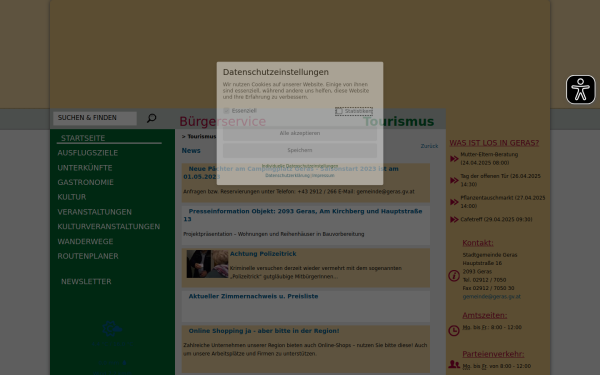
Task: Click the Tourismus breadcrumb
Action: click(x=202, y=136)
